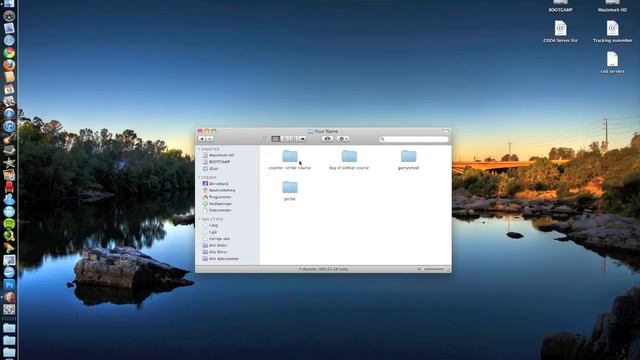Select the 'I dag' saved search
640x360 pixels.
click(x=211, y=225)
